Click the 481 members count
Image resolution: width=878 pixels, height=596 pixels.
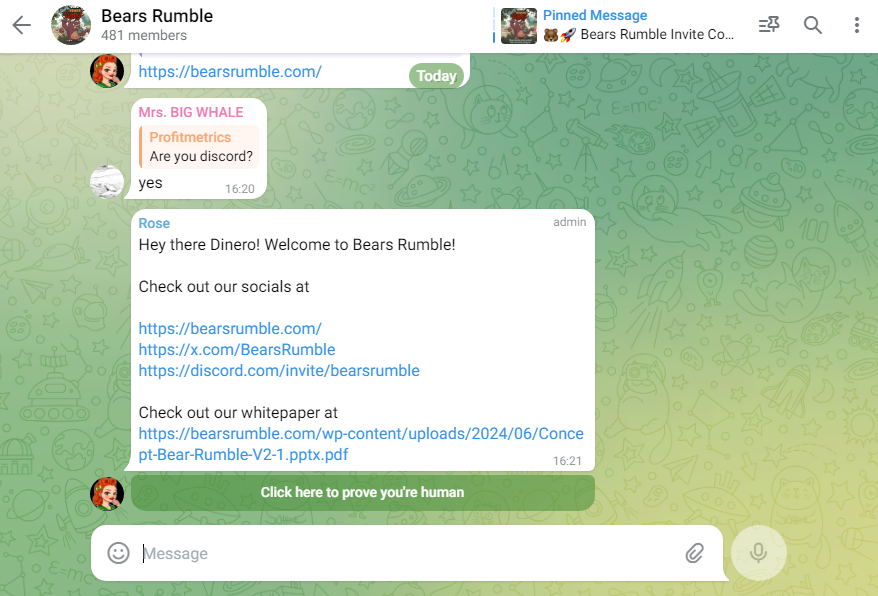tap(144, 35)
